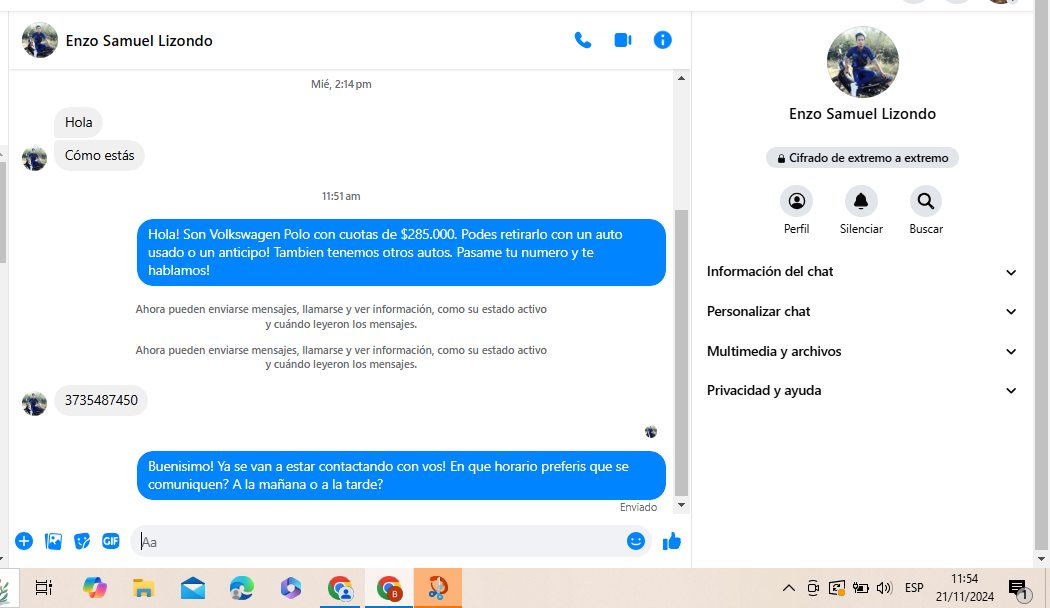Open volume control in system tray

click(884, 588)
